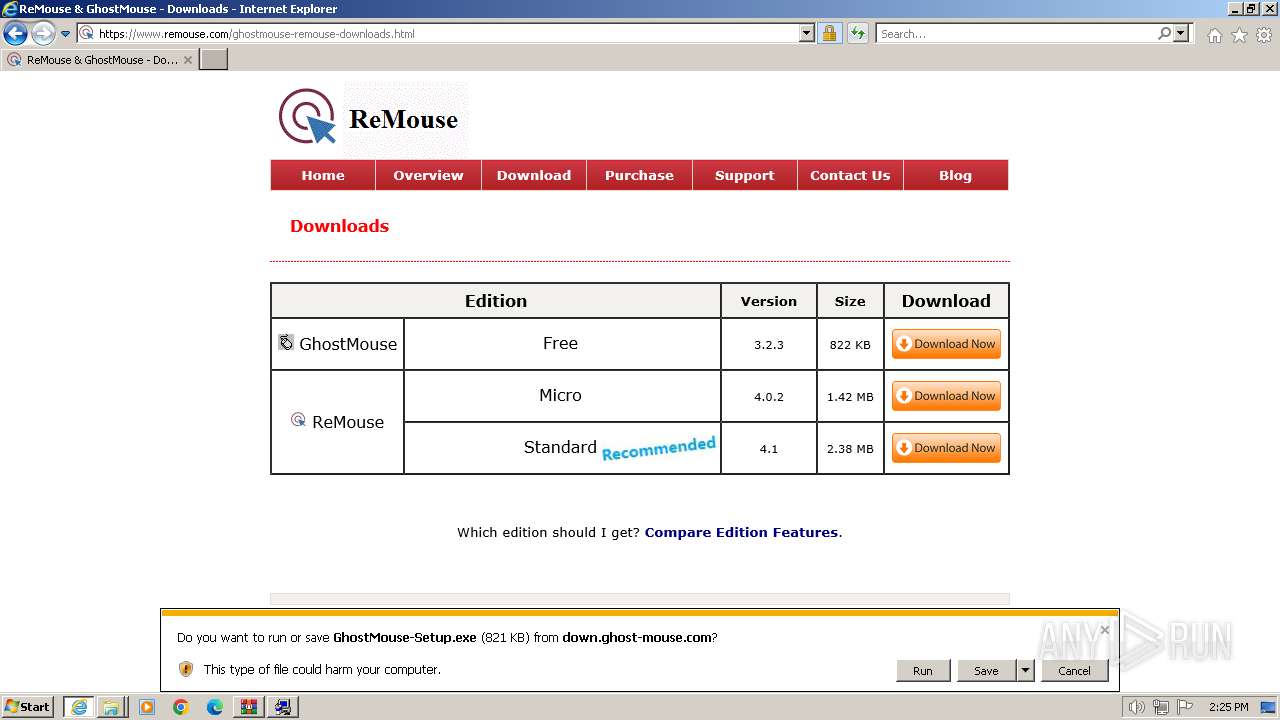The width and height of the screenshot is (1280, 720).
Task: Click the 2:25 PM clock
Action: tap(1229, 707)
